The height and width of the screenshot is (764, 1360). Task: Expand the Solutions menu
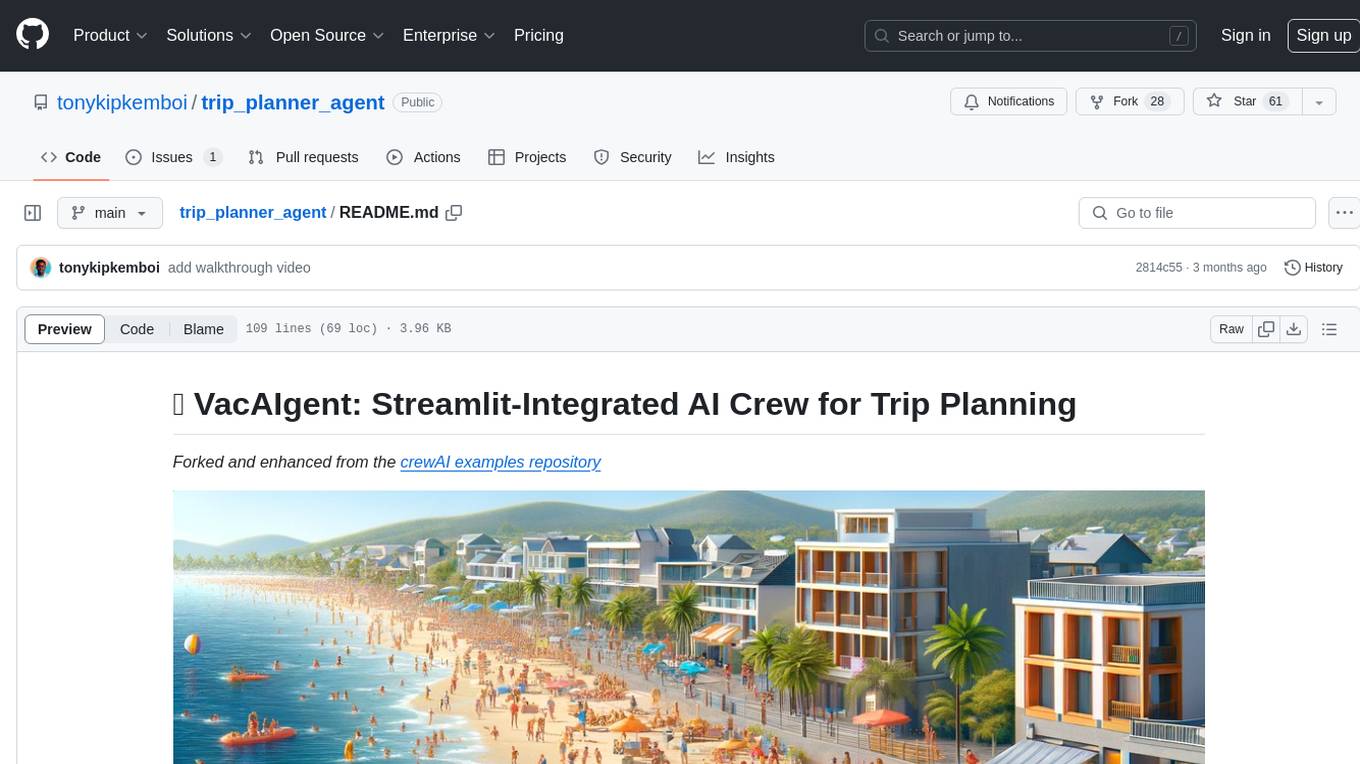208,35
